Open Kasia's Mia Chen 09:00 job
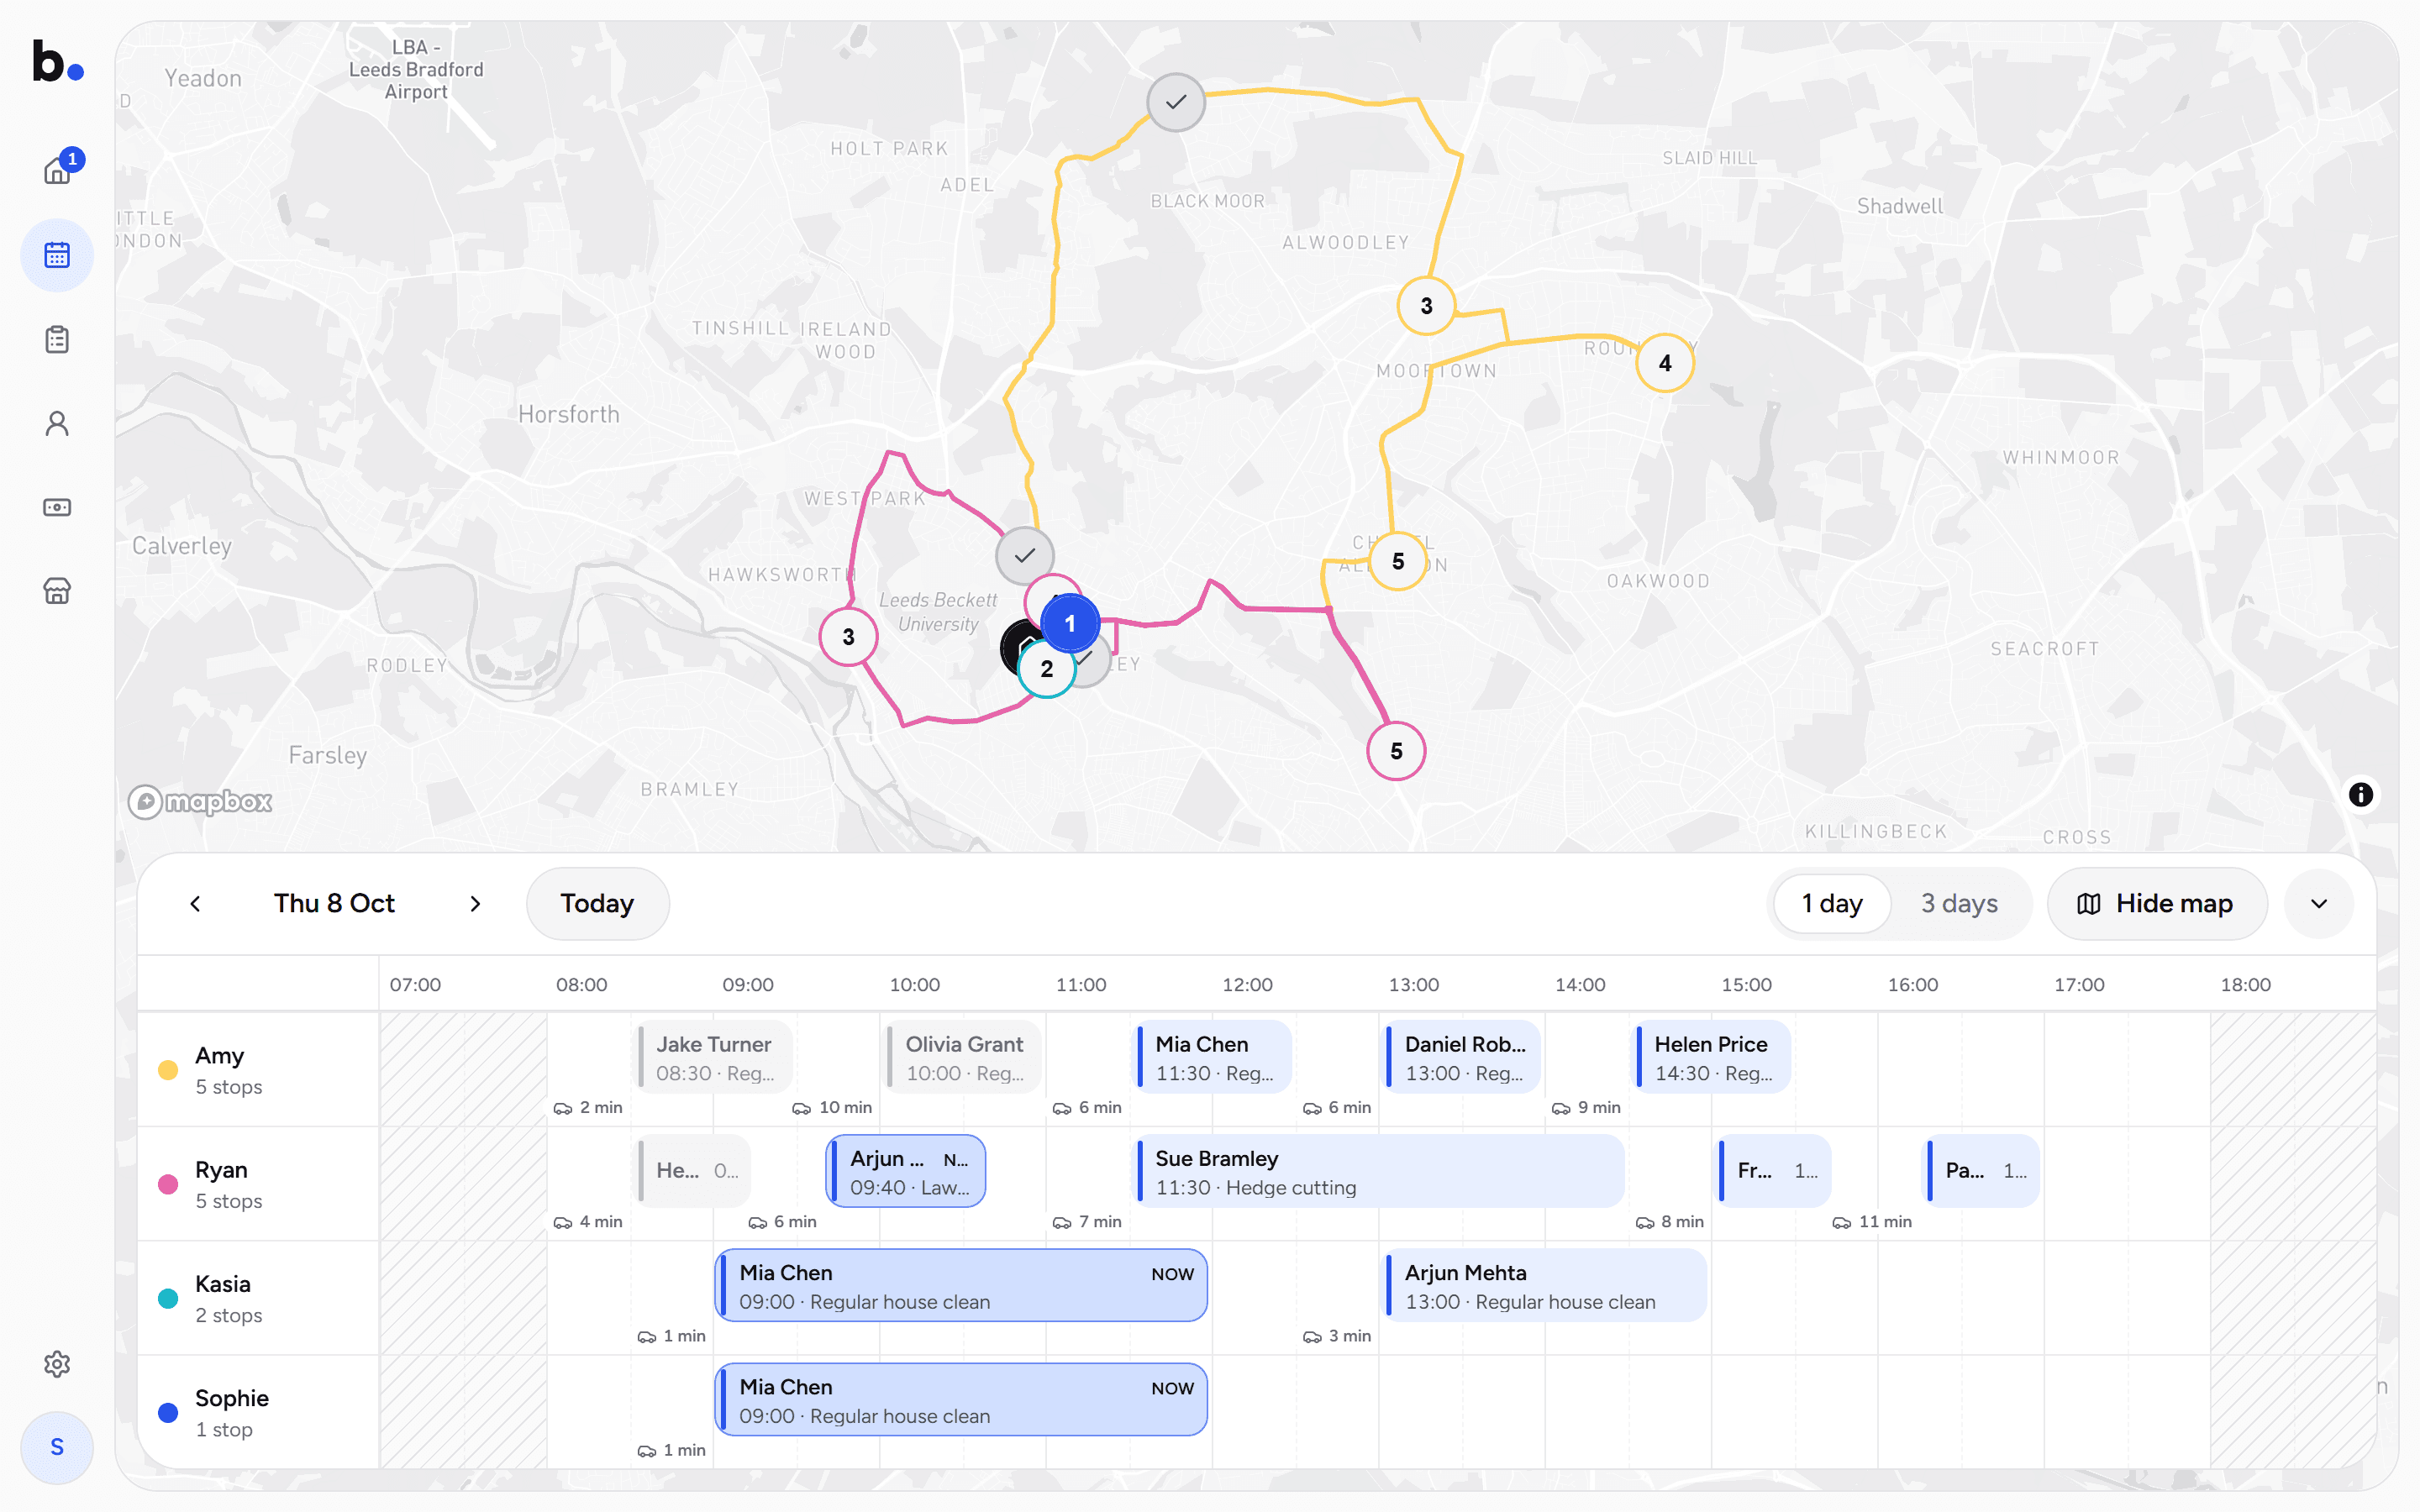 [x=962, y=1285]
